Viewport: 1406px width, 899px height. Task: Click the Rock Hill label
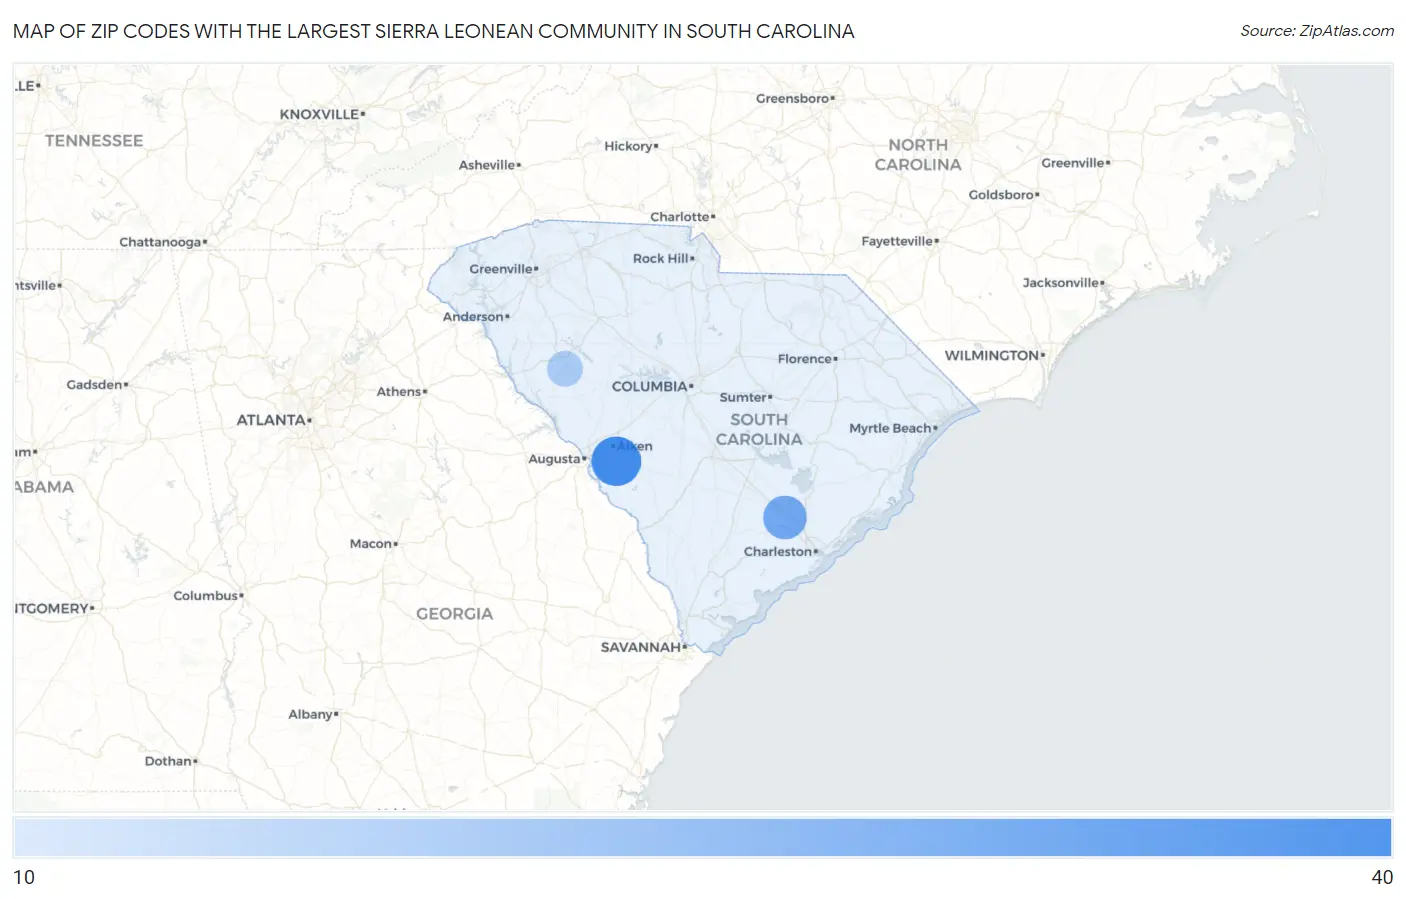pyautogui.click(x=661, y=258)
